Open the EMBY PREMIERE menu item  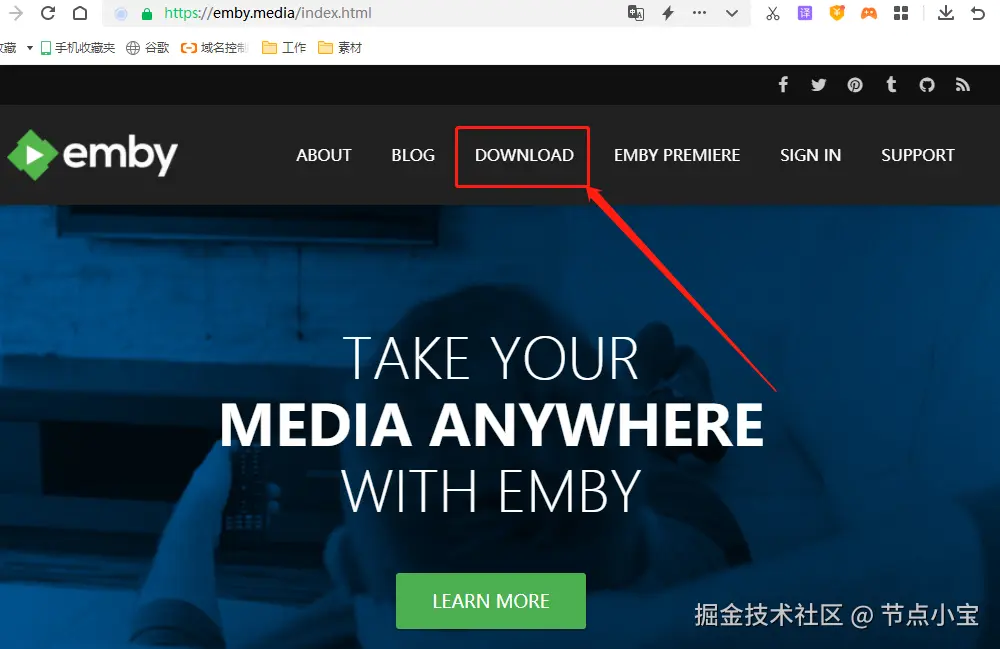pyautogui.click(x=677, y=155)
